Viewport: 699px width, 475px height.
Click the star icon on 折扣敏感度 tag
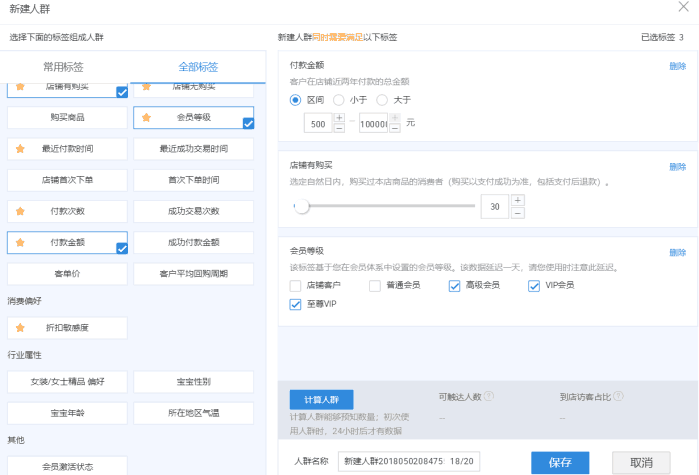click(x=20, y=328)
